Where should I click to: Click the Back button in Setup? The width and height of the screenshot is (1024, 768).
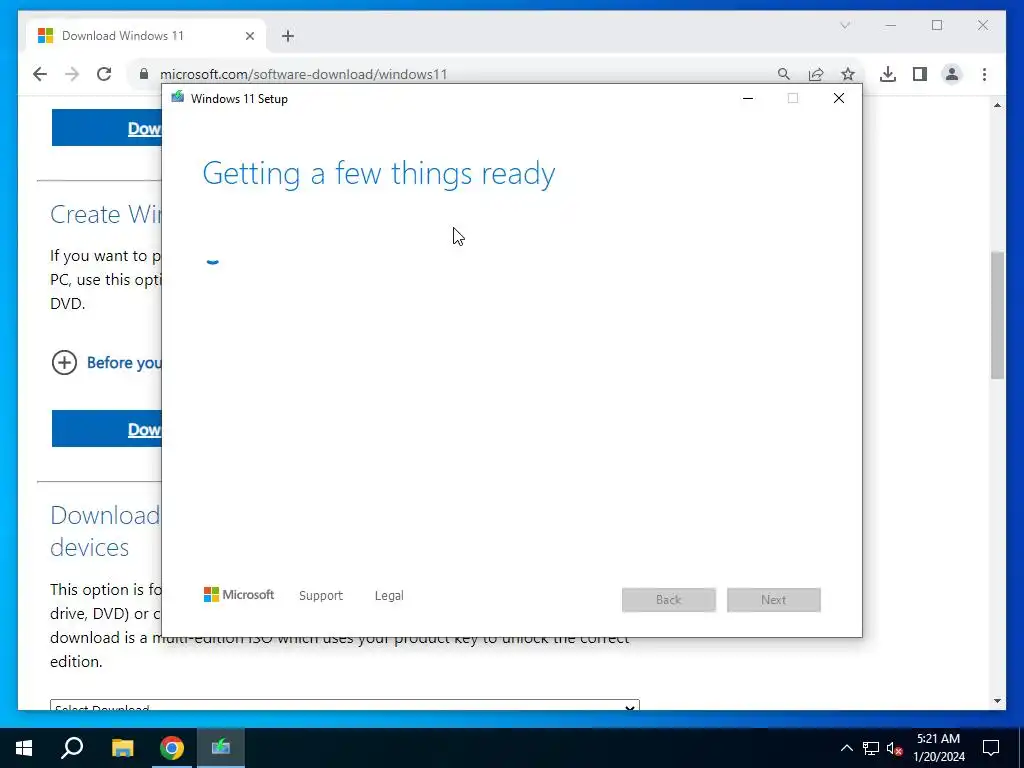tap(669, 600)
